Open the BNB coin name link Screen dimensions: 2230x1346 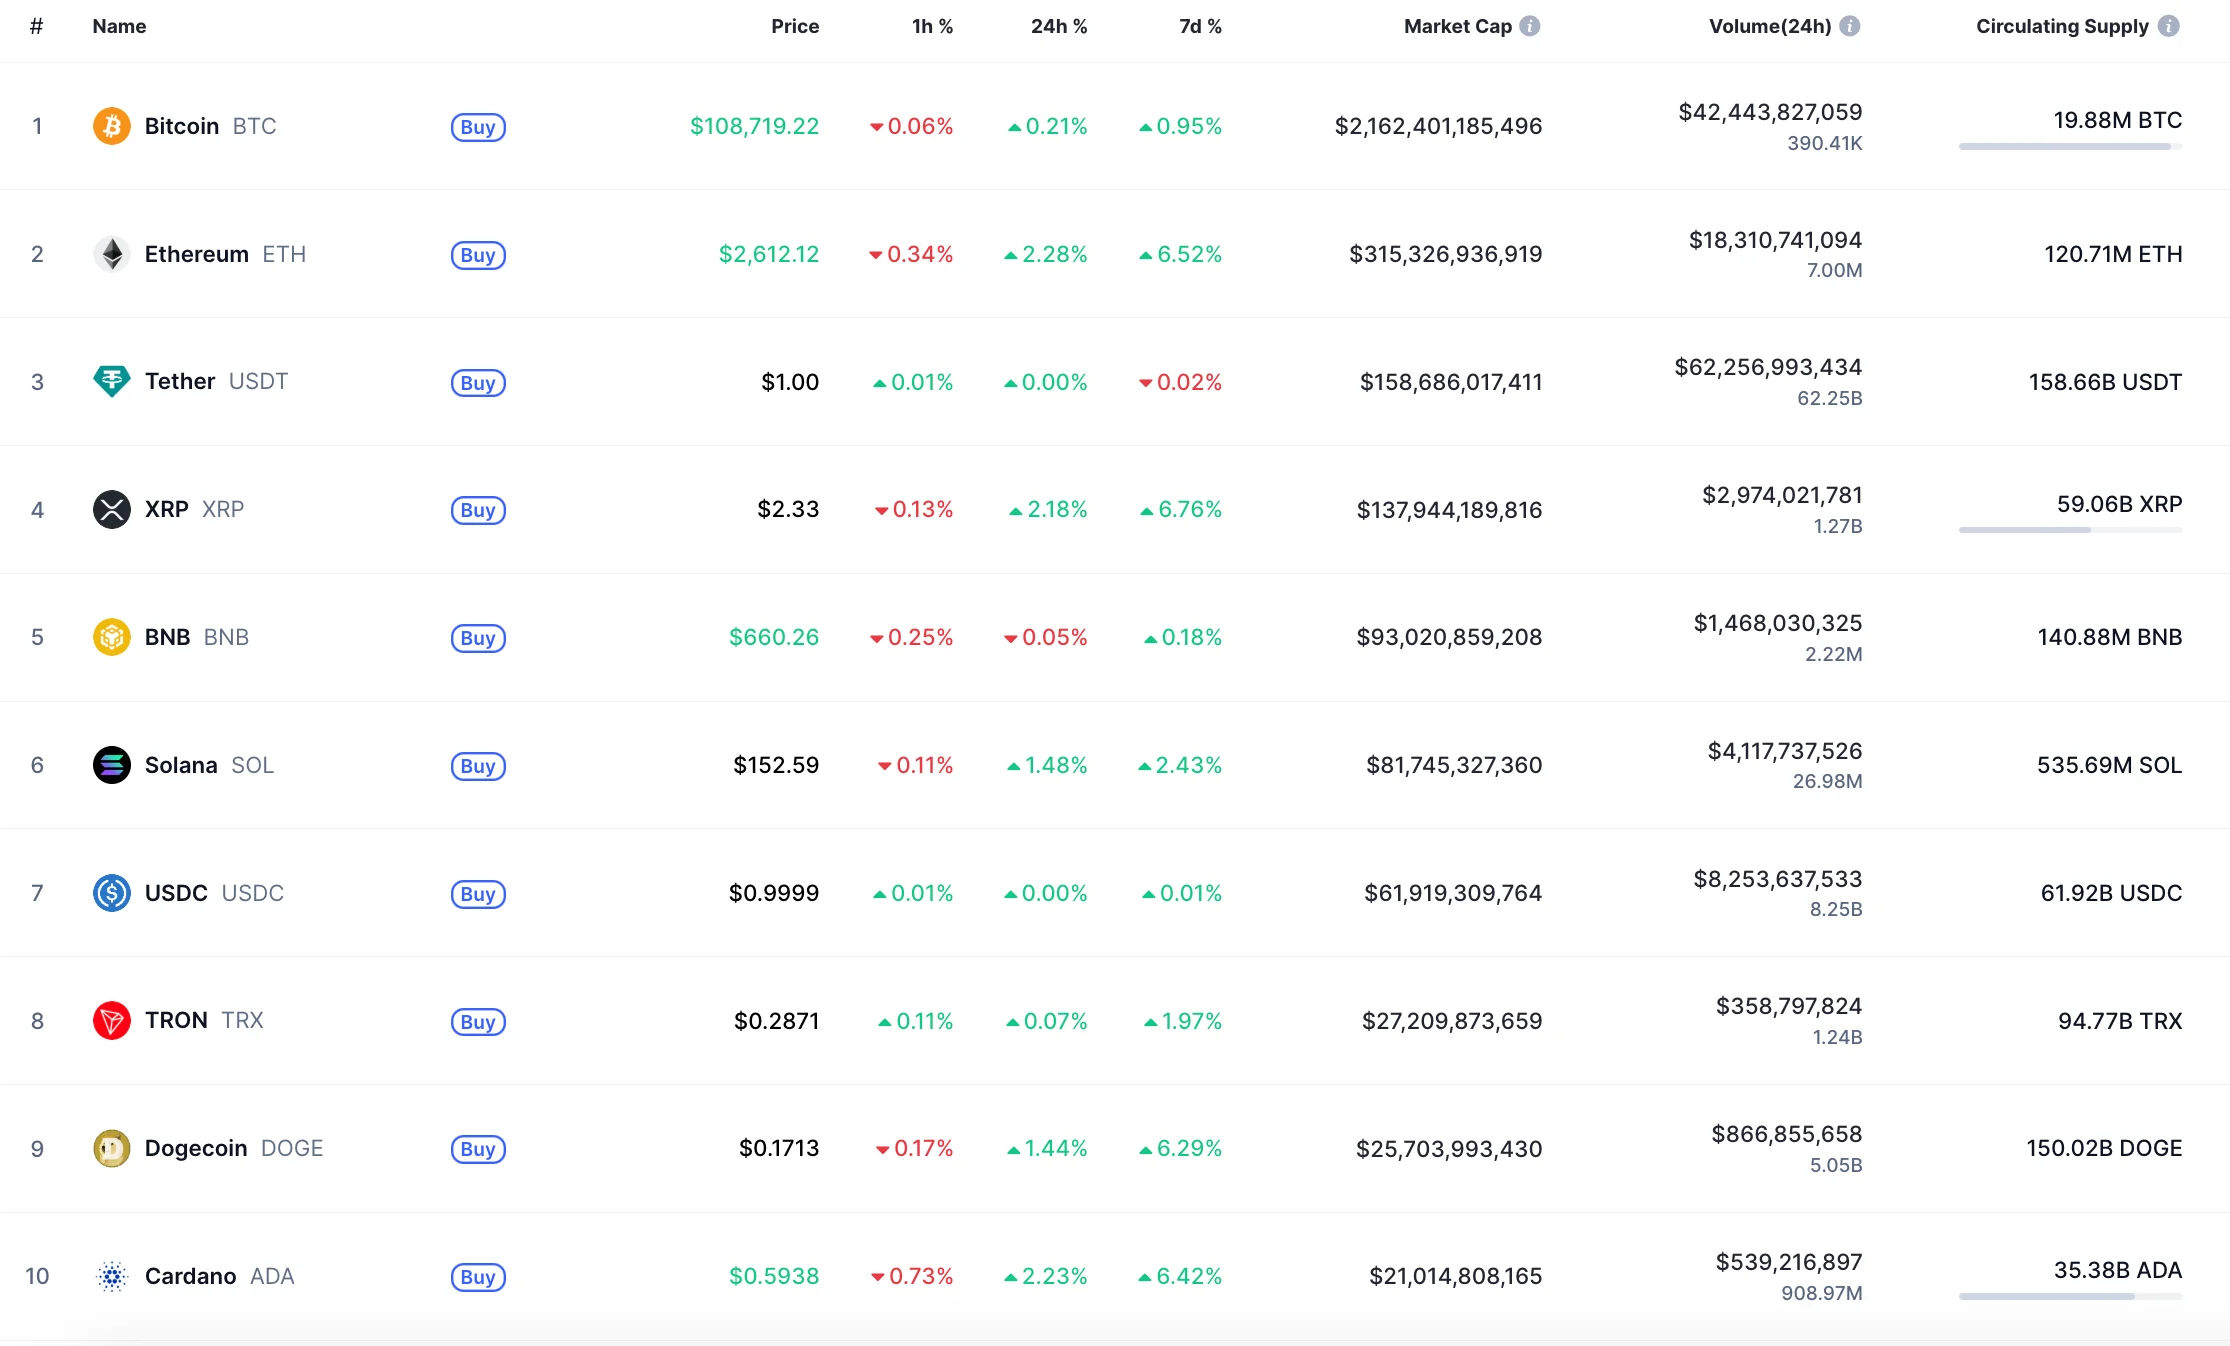[168, 637]
